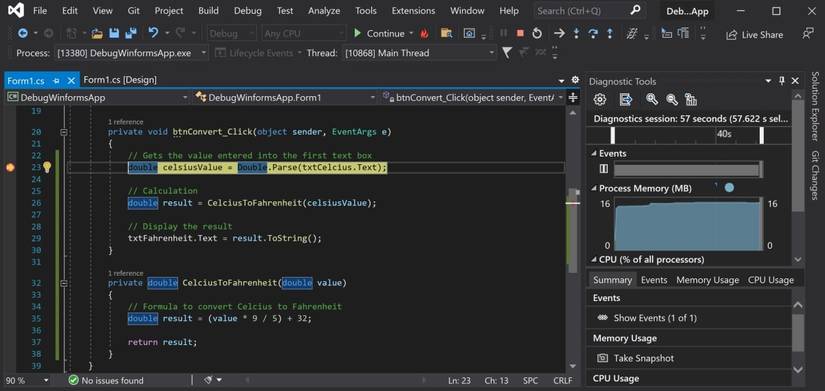Image resolution: width=825 pixels, height=391 pixels.
Task: Click the Step Into icon
Action: 576,34
